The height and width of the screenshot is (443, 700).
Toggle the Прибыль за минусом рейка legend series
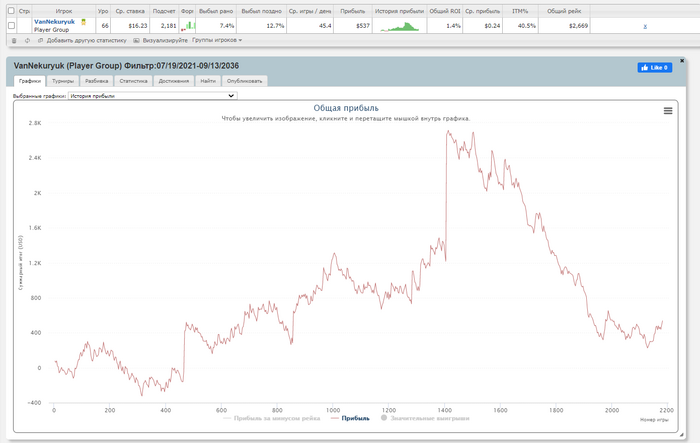[271, 418]
